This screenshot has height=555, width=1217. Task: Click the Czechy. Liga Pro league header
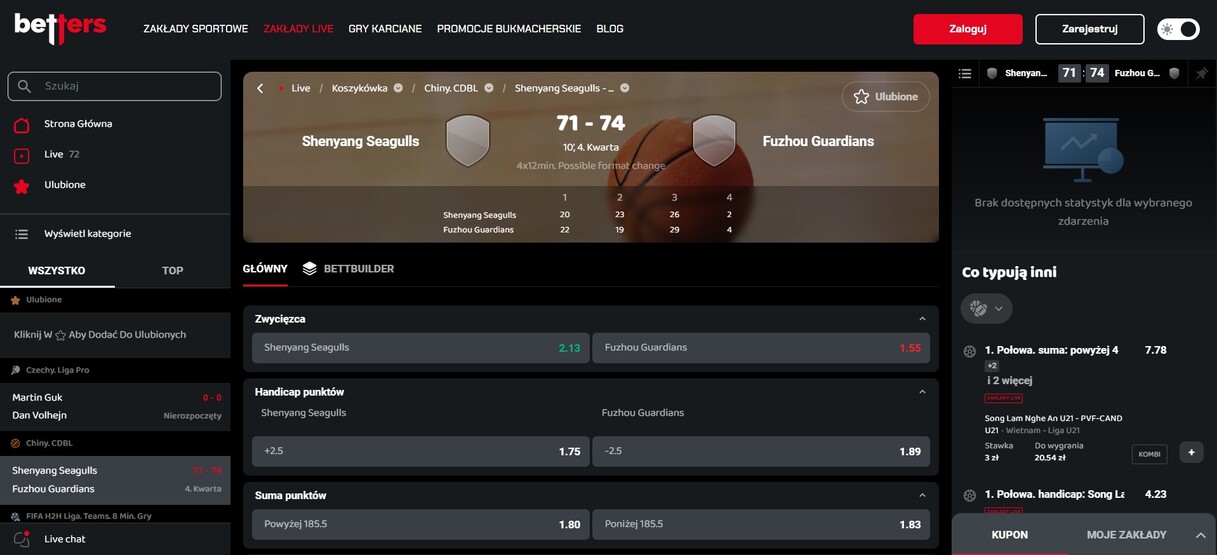115,370
